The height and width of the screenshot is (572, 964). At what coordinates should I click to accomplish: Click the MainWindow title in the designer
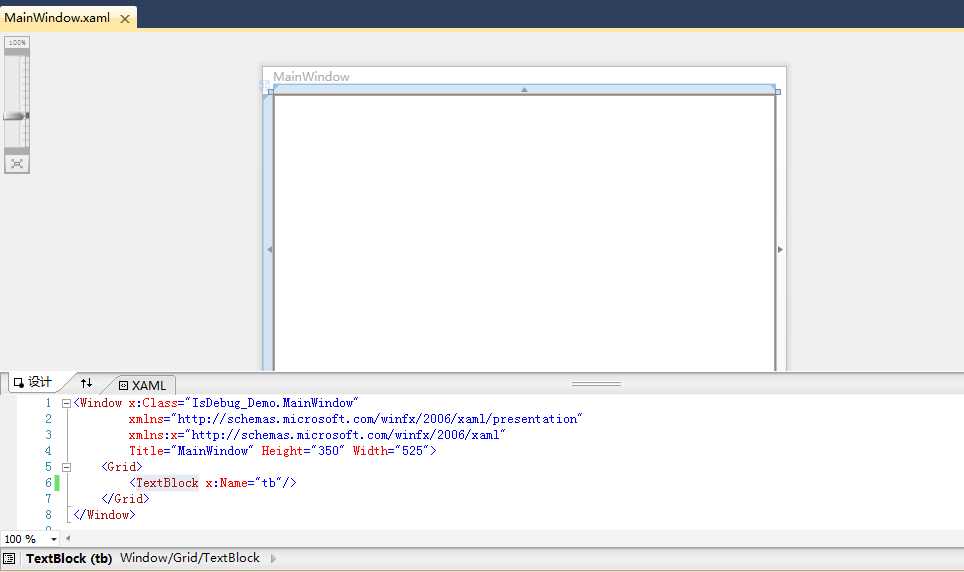[x=311, y=77]
